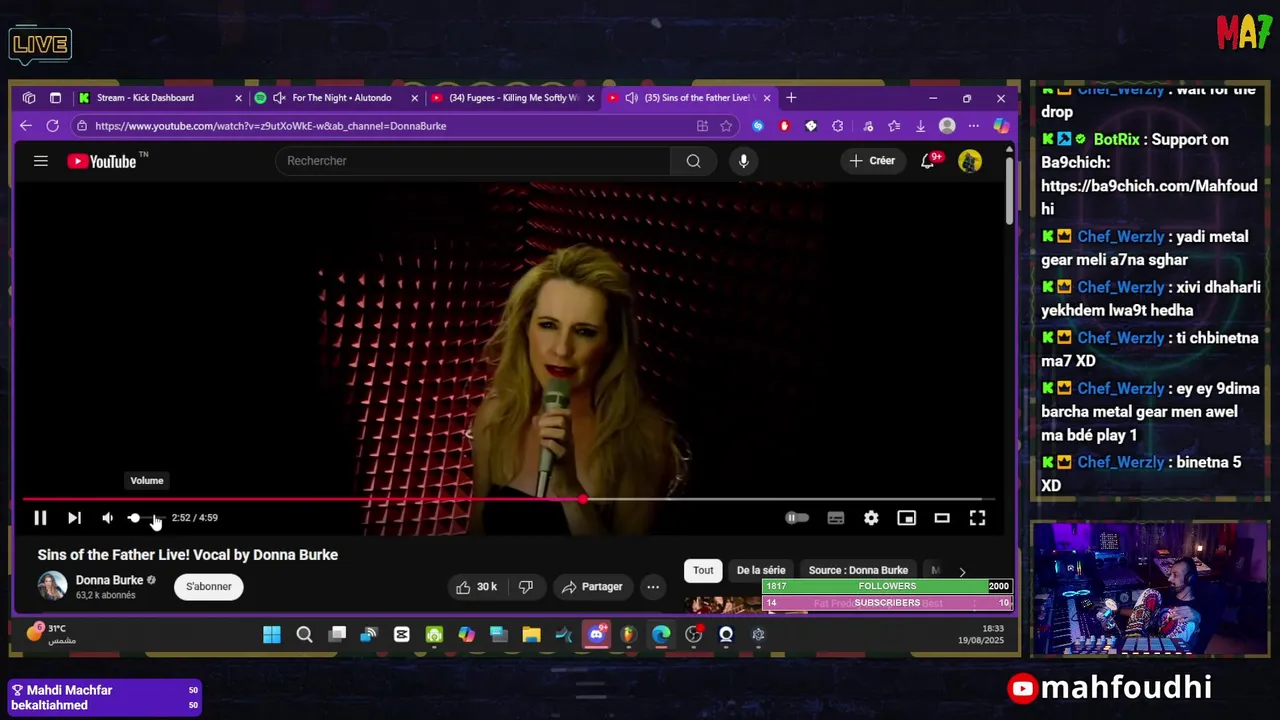
Task: Select the Source : Donna Burke chip
Action: pyautogui.click(x=858, y=571)
